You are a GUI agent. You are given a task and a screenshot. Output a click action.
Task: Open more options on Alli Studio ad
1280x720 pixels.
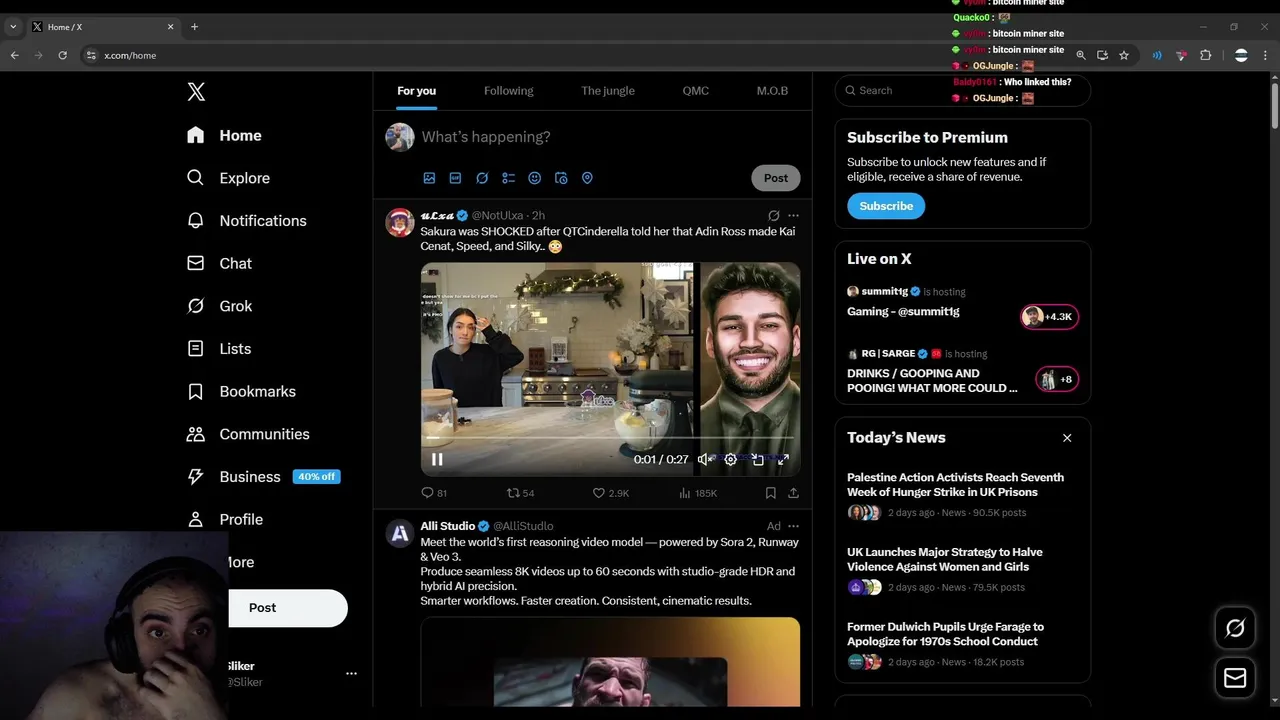[793, 526]
